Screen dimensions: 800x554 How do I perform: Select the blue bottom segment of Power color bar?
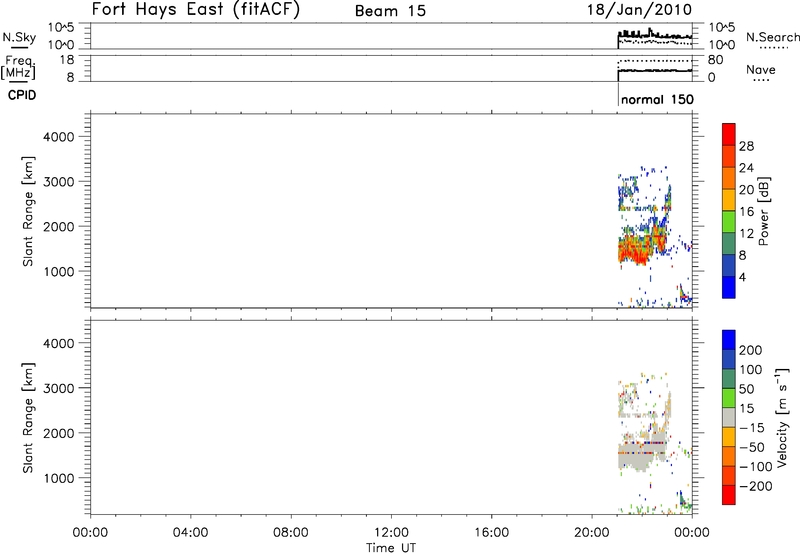coord(729,287)
